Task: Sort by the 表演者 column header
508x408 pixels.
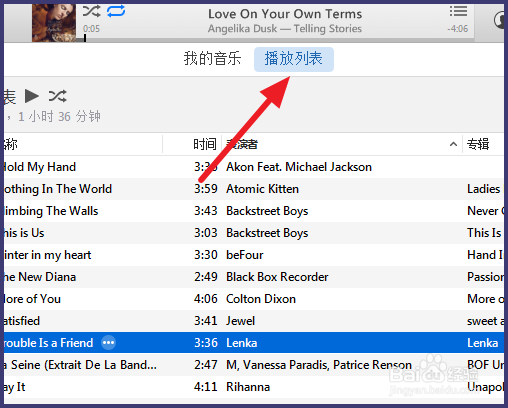Action: (242, 144)
